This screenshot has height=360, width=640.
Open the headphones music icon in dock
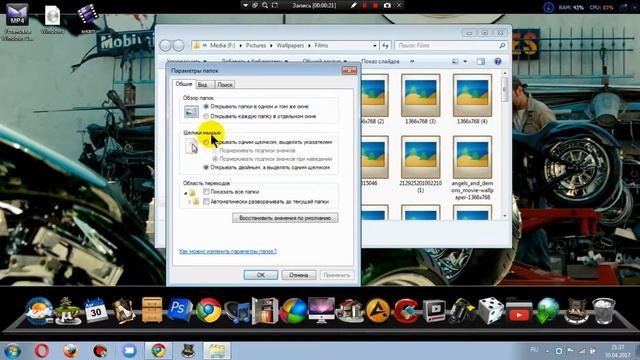tap(237, 312)
